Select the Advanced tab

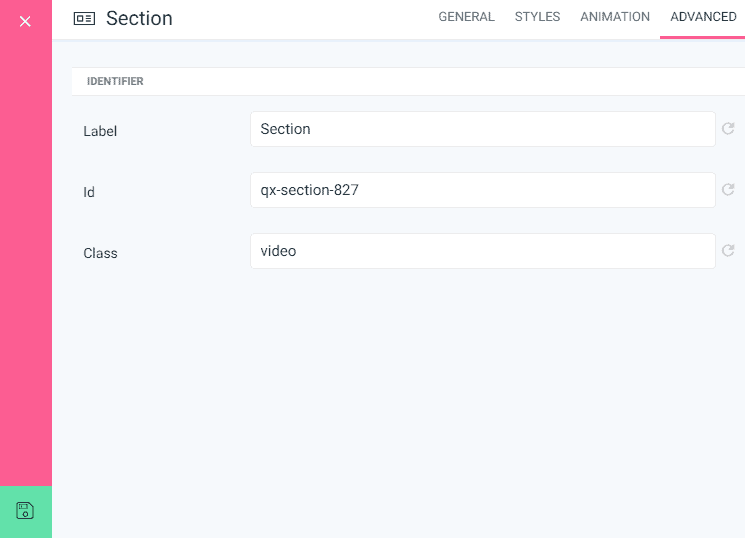point(703,17)
